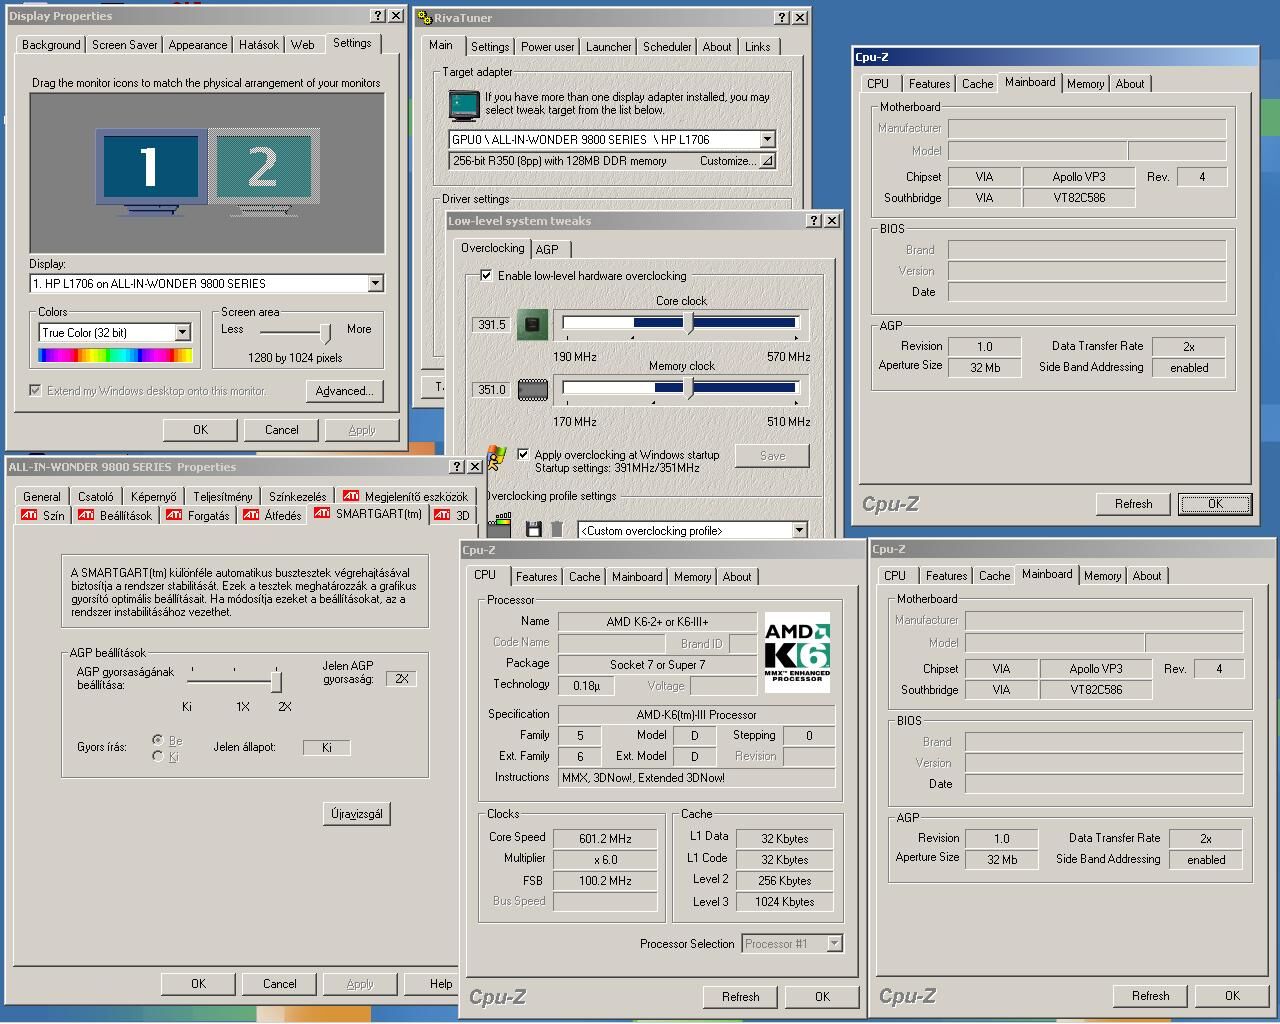
Task: Open the Processor Selection dropdown in Cpu-Z
Action: point(834,943)
